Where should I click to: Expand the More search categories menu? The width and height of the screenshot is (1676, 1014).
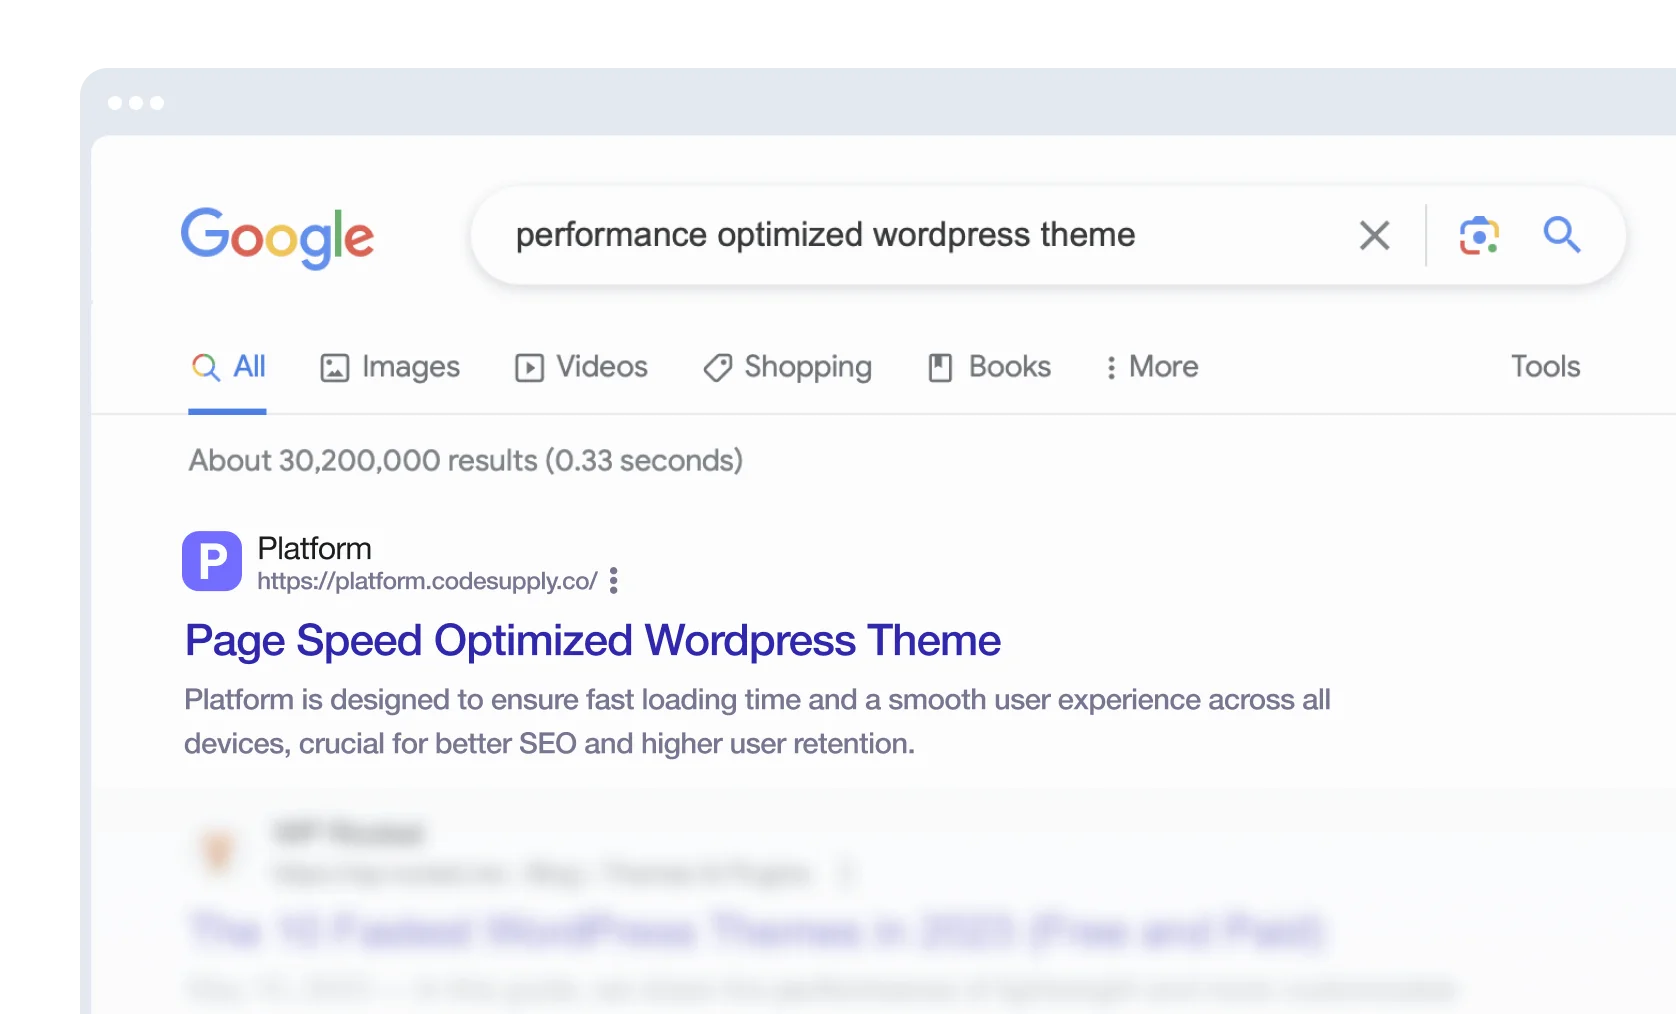pos(1151,367)
